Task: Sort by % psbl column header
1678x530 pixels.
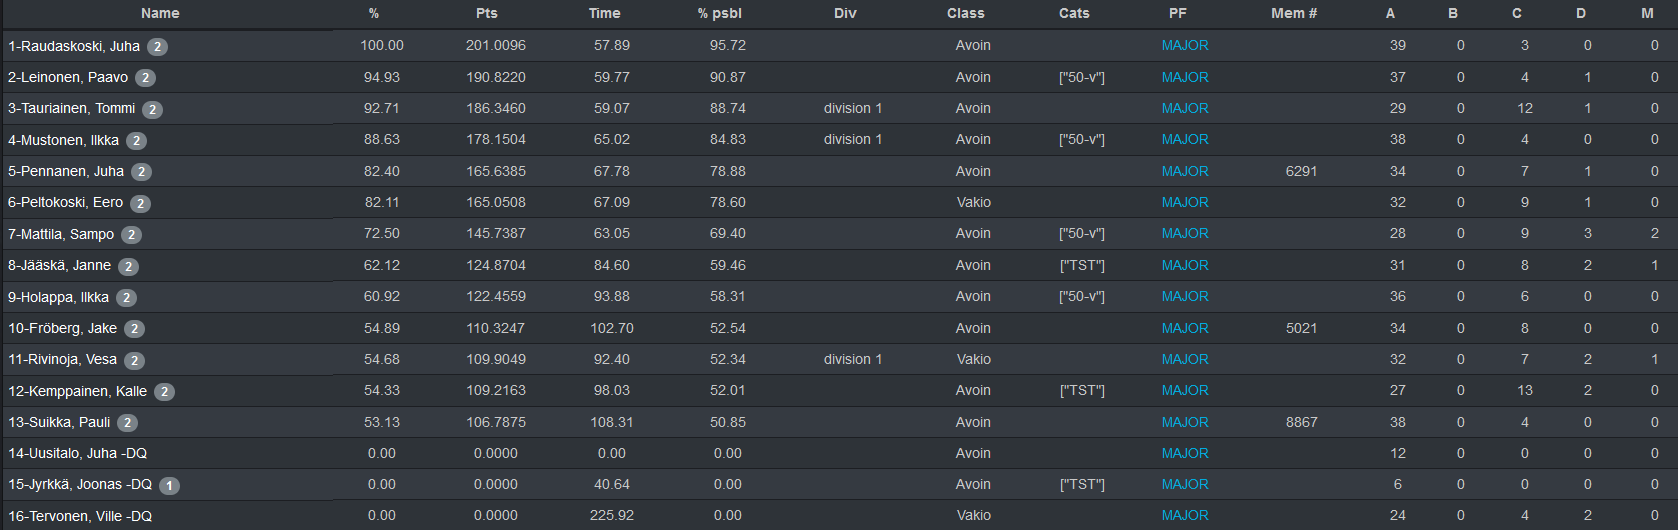Action: click(720, 13)
